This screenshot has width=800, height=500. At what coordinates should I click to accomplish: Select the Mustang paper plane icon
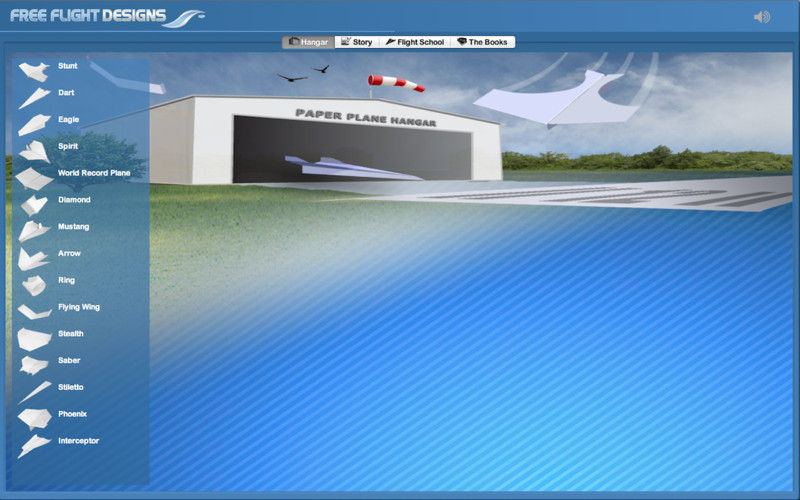34,232
